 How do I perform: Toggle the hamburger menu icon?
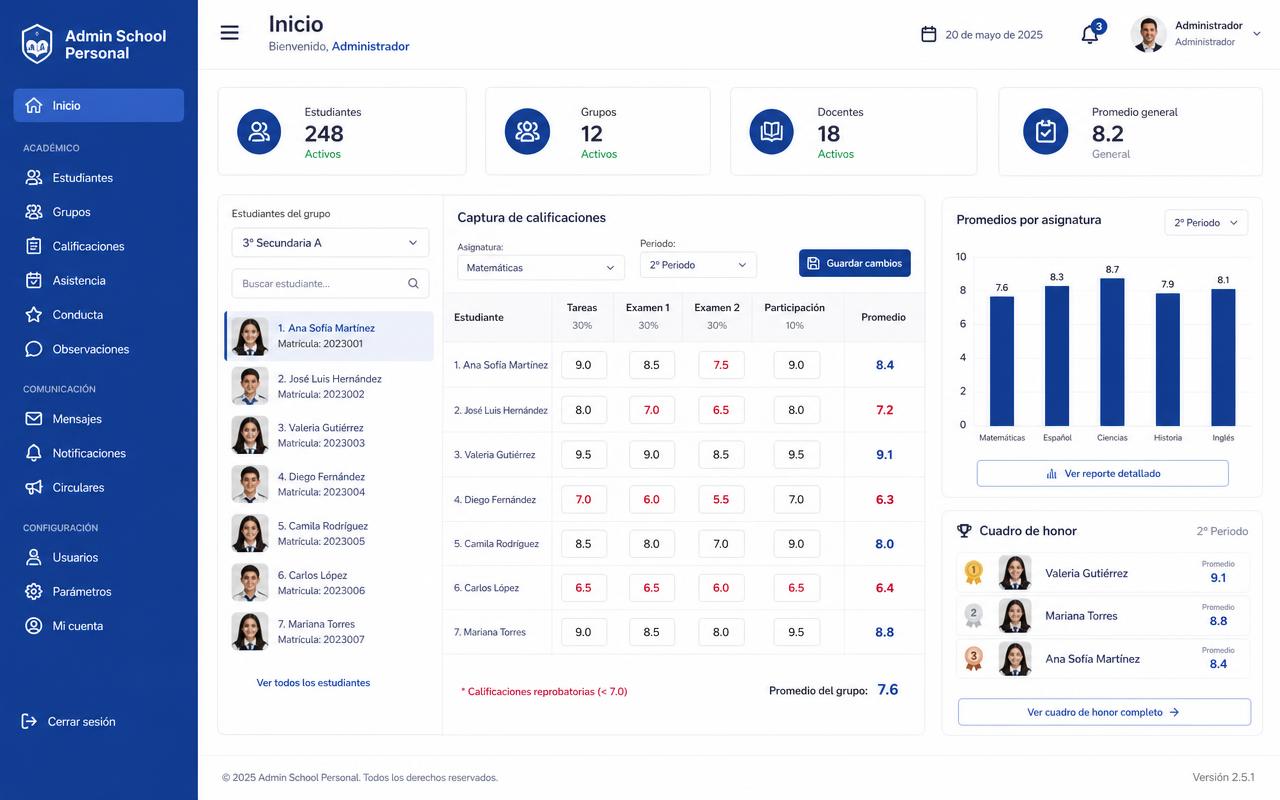[229, 33]
